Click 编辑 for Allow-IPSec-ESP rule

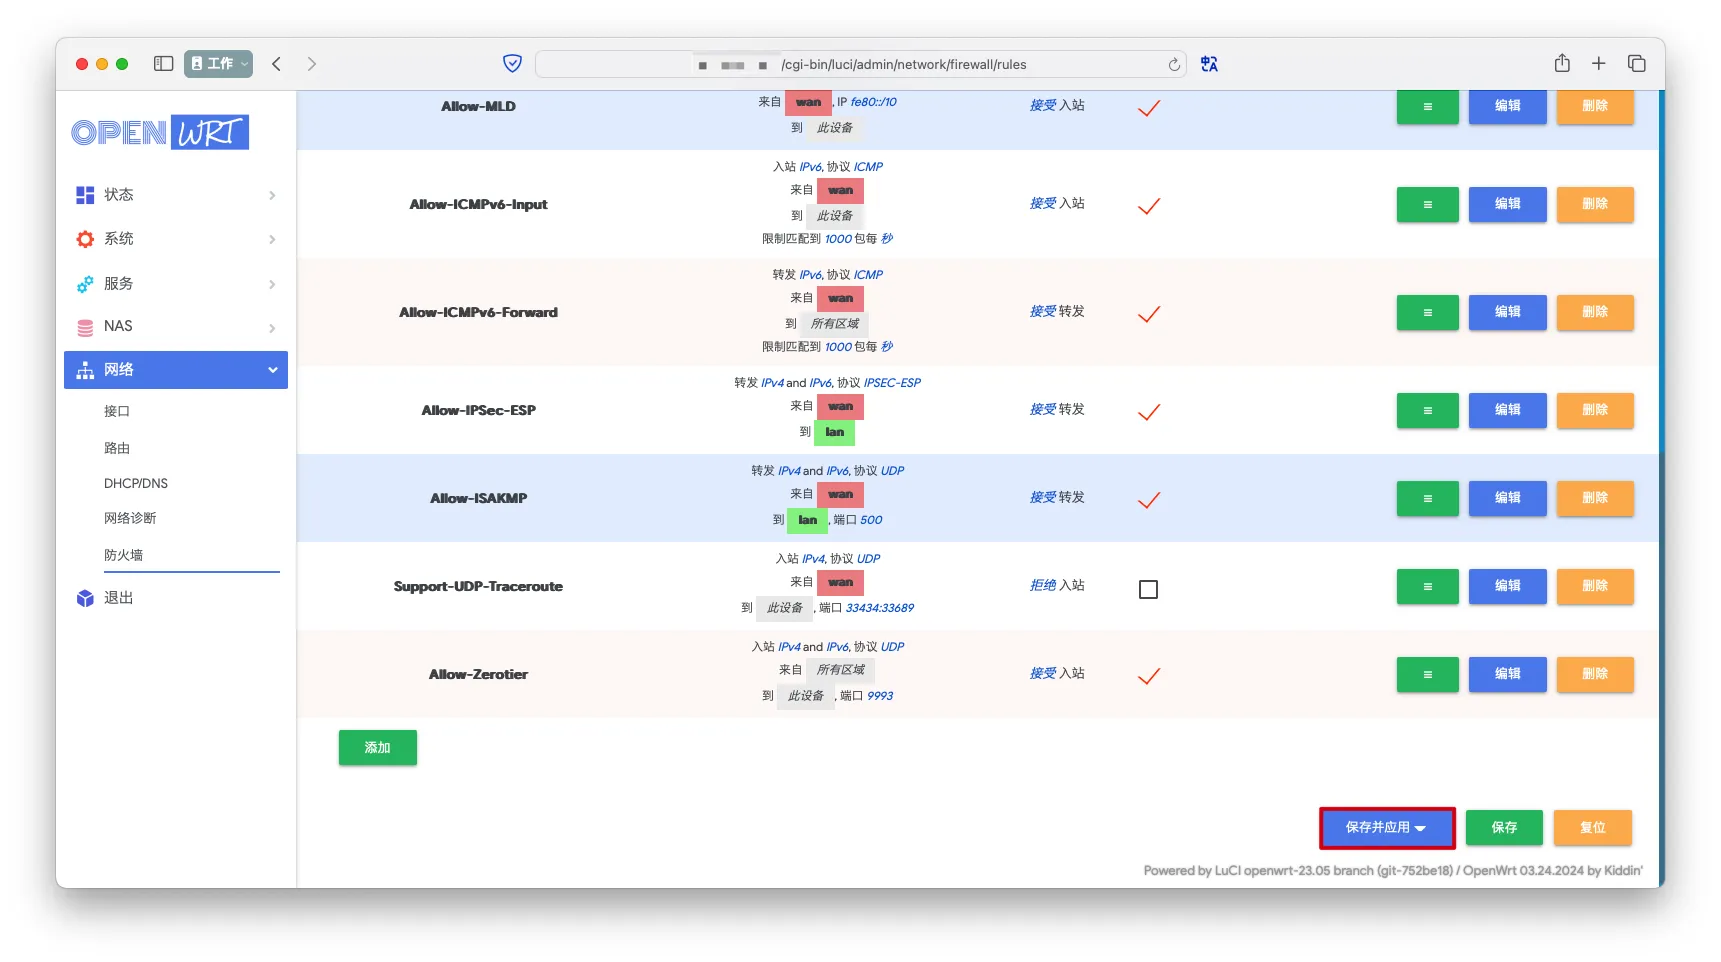[1506, 410]
